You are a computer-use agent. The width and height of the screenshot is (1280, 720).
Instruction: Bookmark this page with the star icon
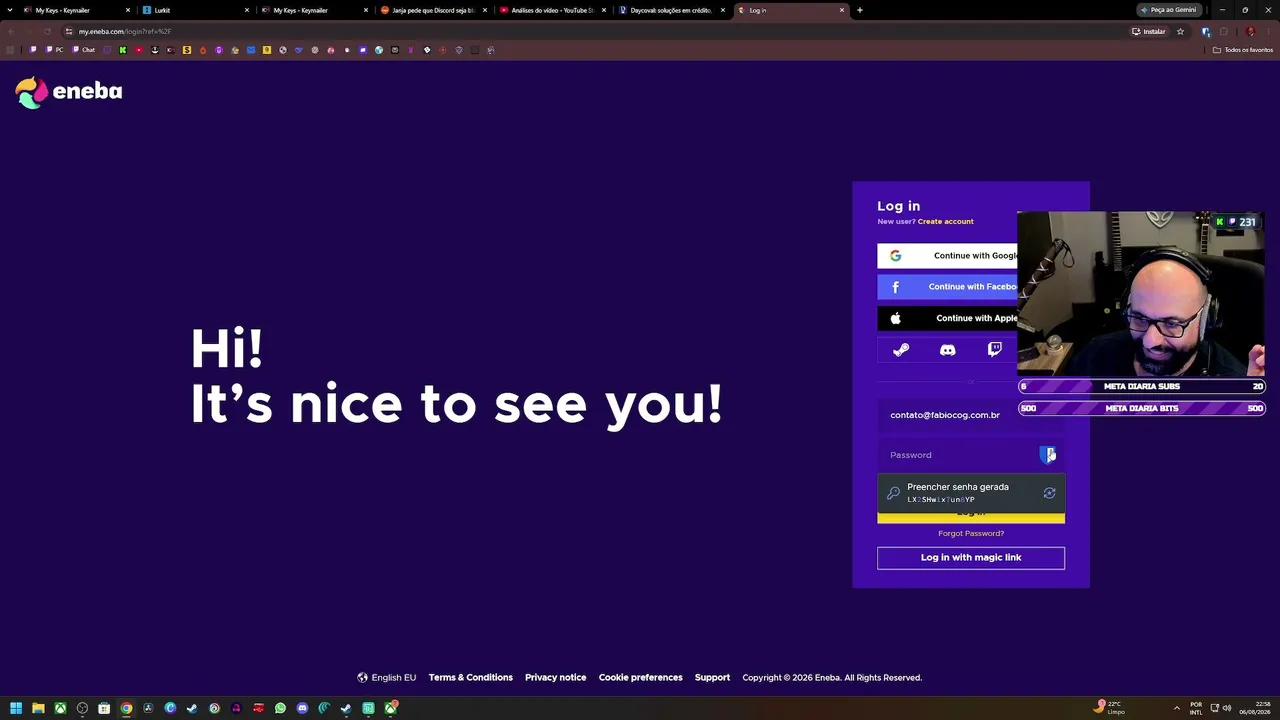click(x=1180, y=31)
